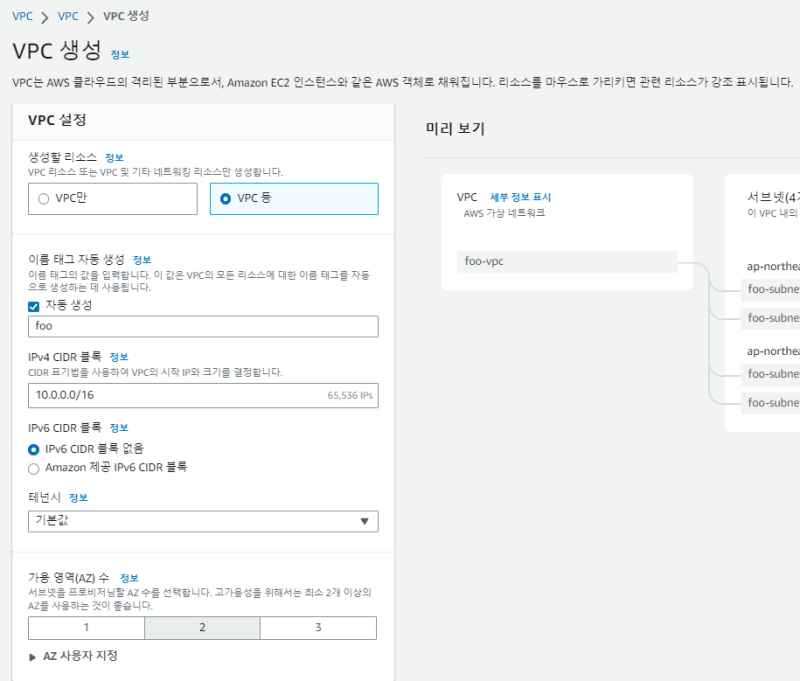Click the name tag input field
The height and width of the screenshot is (681, 800).
(x=203, y=327)
